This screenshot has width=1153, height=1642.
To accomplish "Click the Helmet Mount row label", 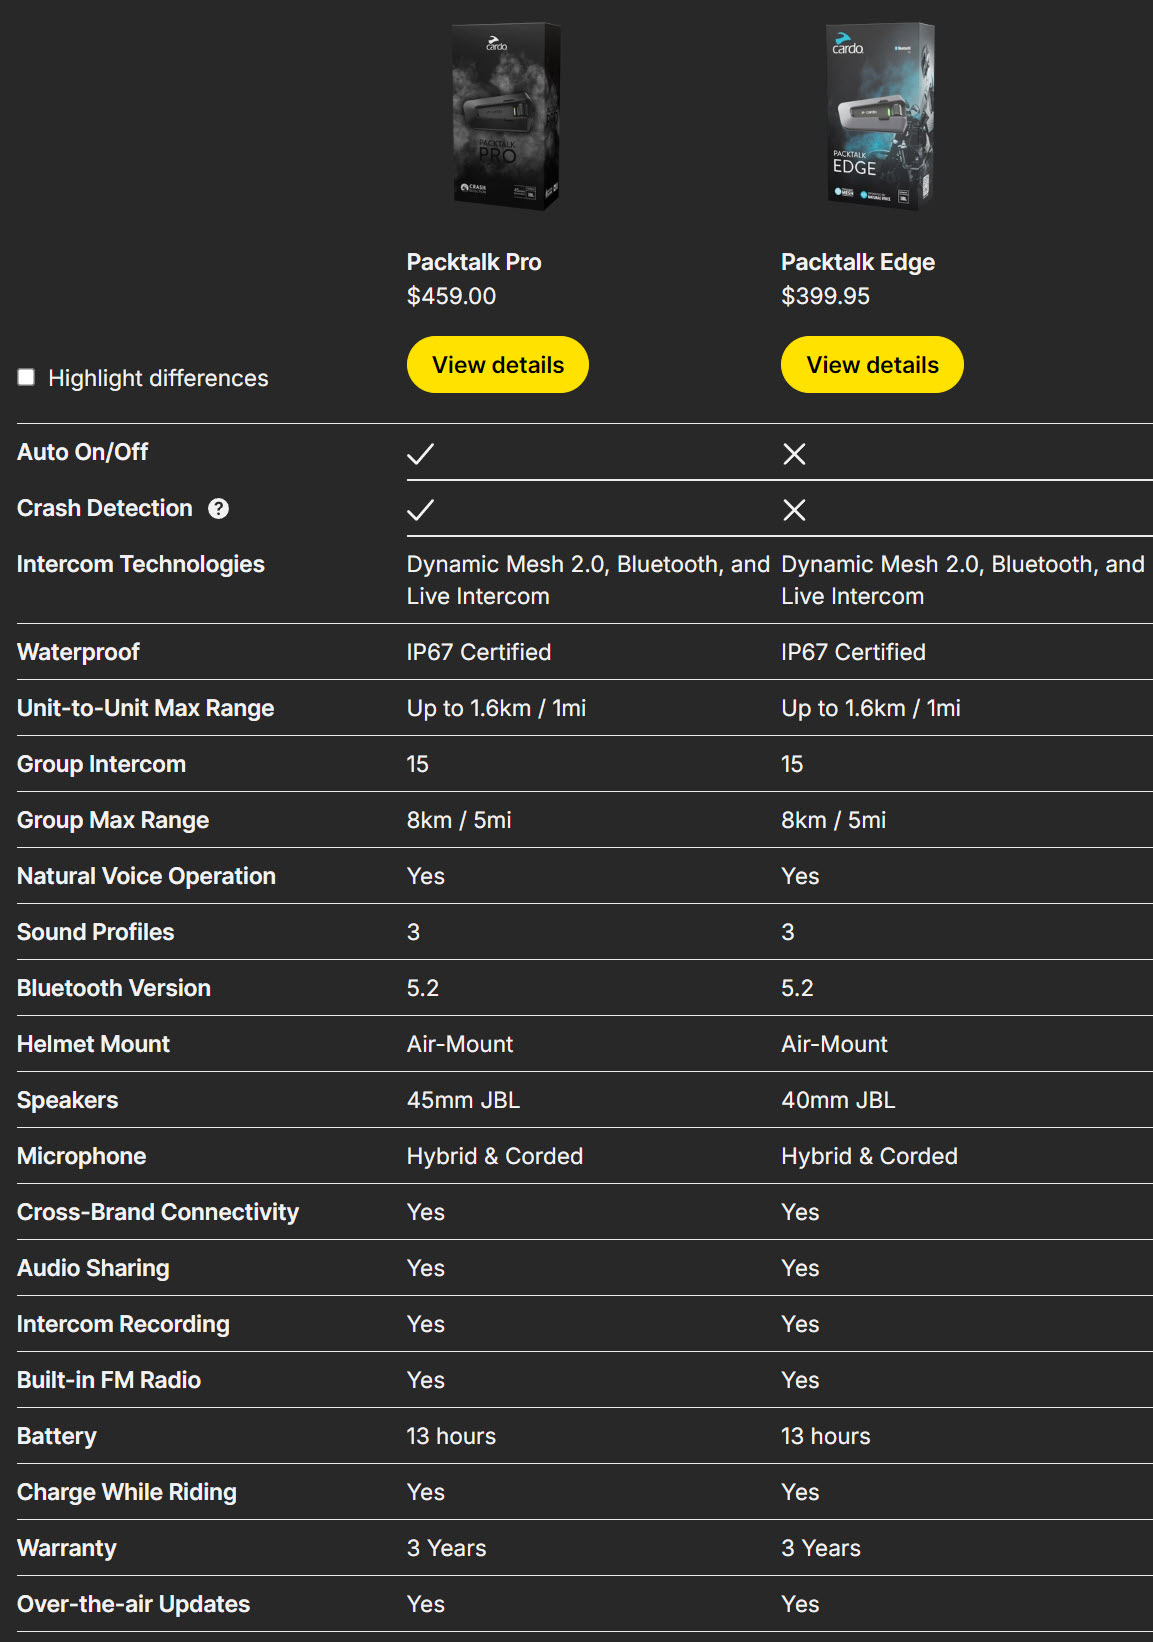I will 93,1044.
